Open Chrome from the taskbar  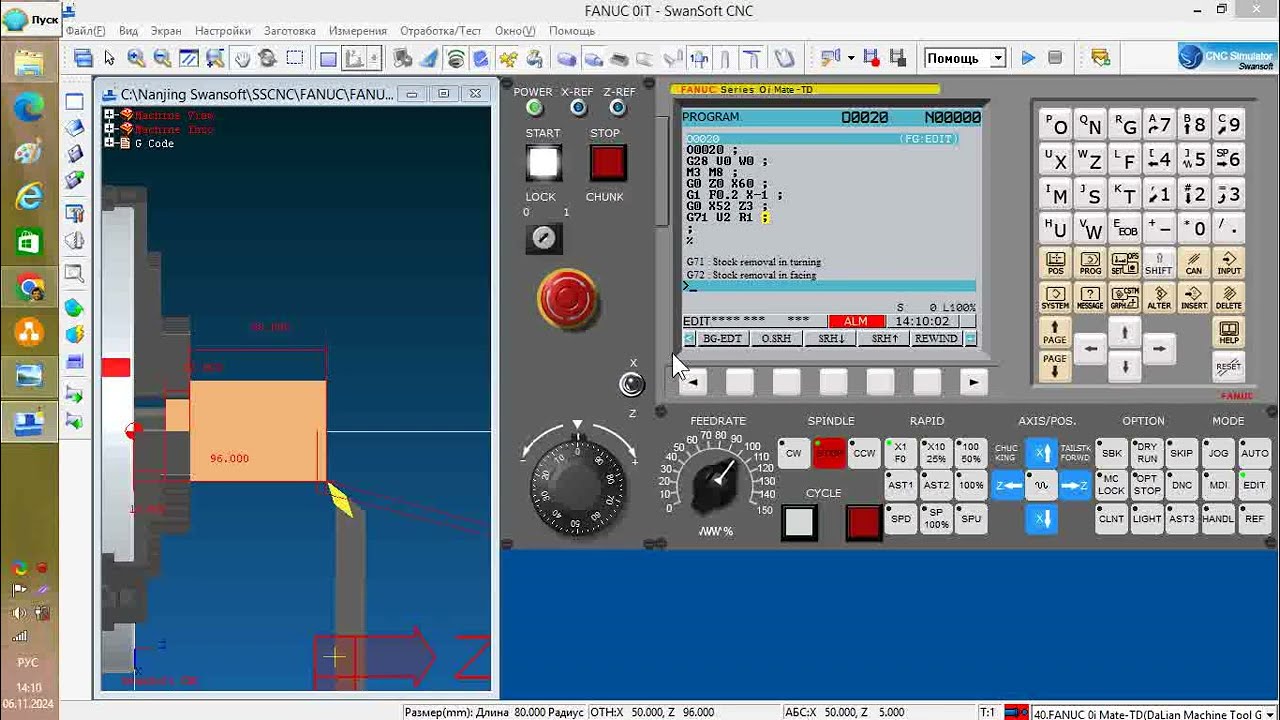pyautogui.click(x=29, y=288)
